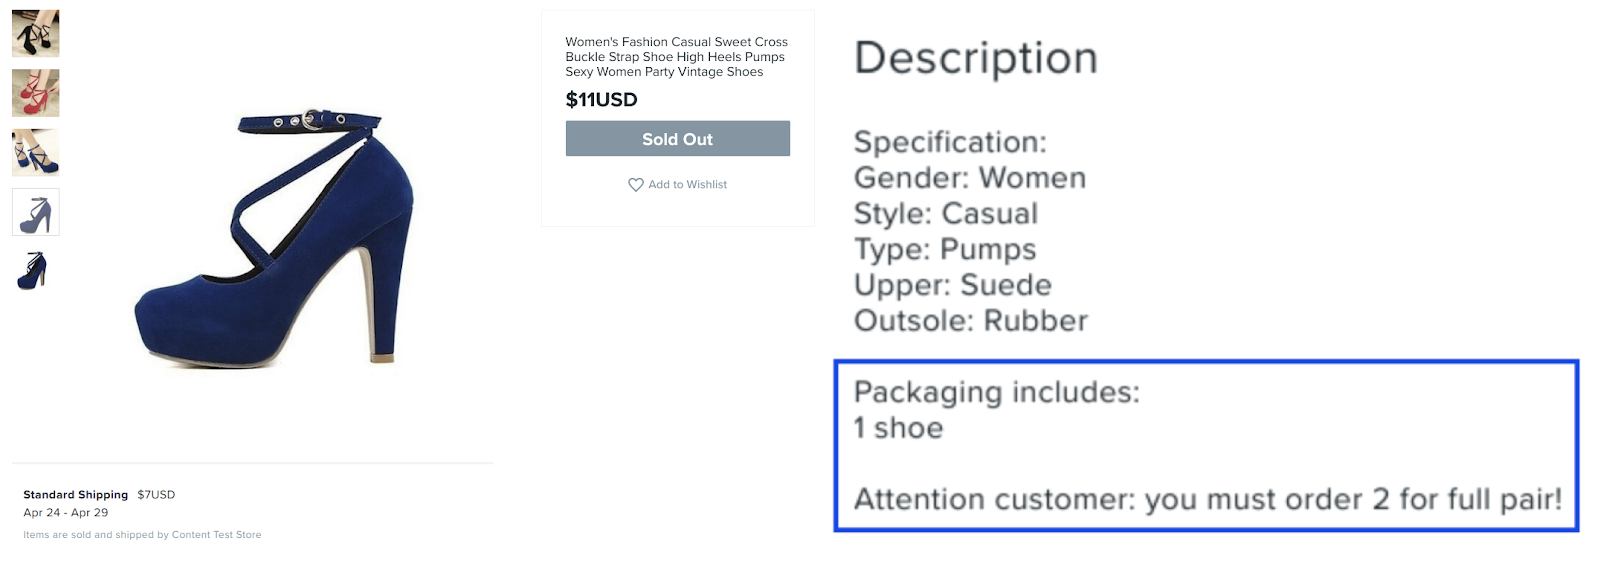Pick the dark navy shoe thumbnail
The height and width of the screenshot is (564, 1600).
(x=33, y=271)
